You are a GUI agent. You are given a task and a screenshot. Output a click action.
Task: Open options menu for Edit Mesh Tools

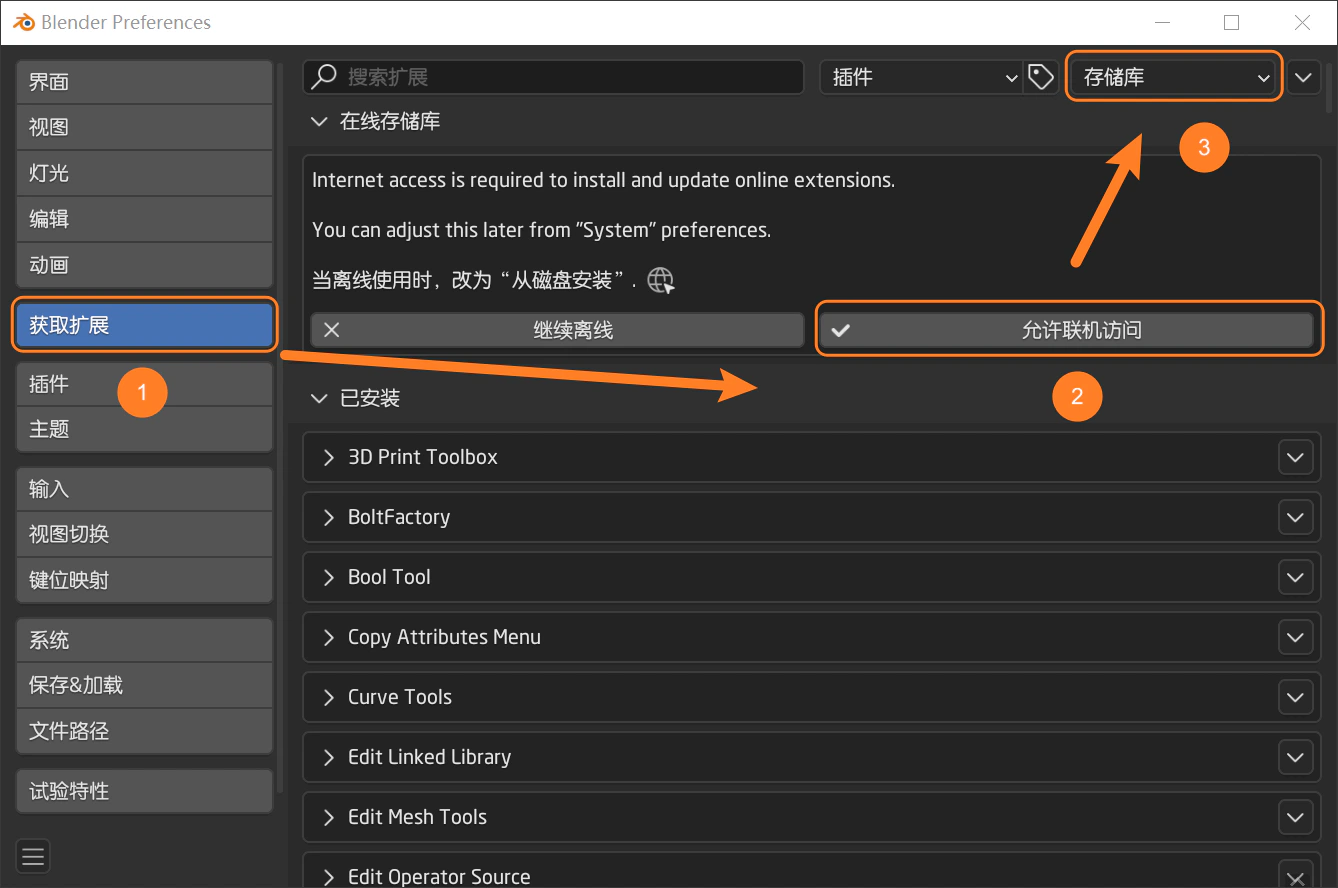(x=1295, y=817)
